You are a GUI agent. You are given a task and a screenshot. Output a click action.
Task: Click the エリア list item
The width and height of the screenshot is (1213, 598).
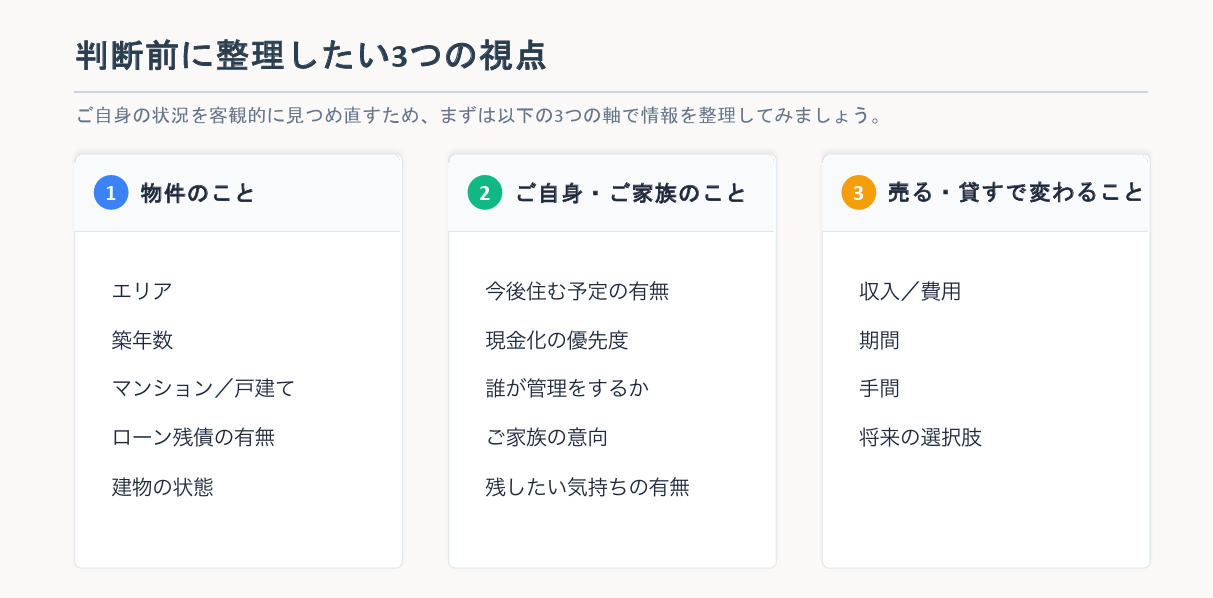coord(142,291)
